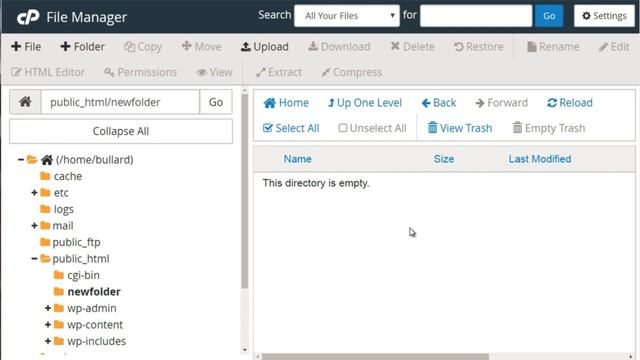Go Up One Level
Viewport: 640px width, 360px height.
pyautogui.click(x=365, y=103)
